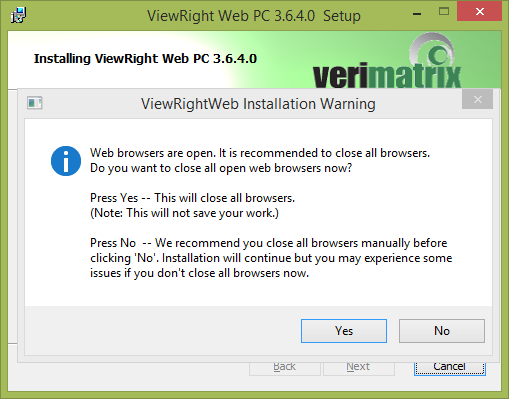
Task: Click the 'Press Yes -- This will close' text
Action: coord(192,198)
